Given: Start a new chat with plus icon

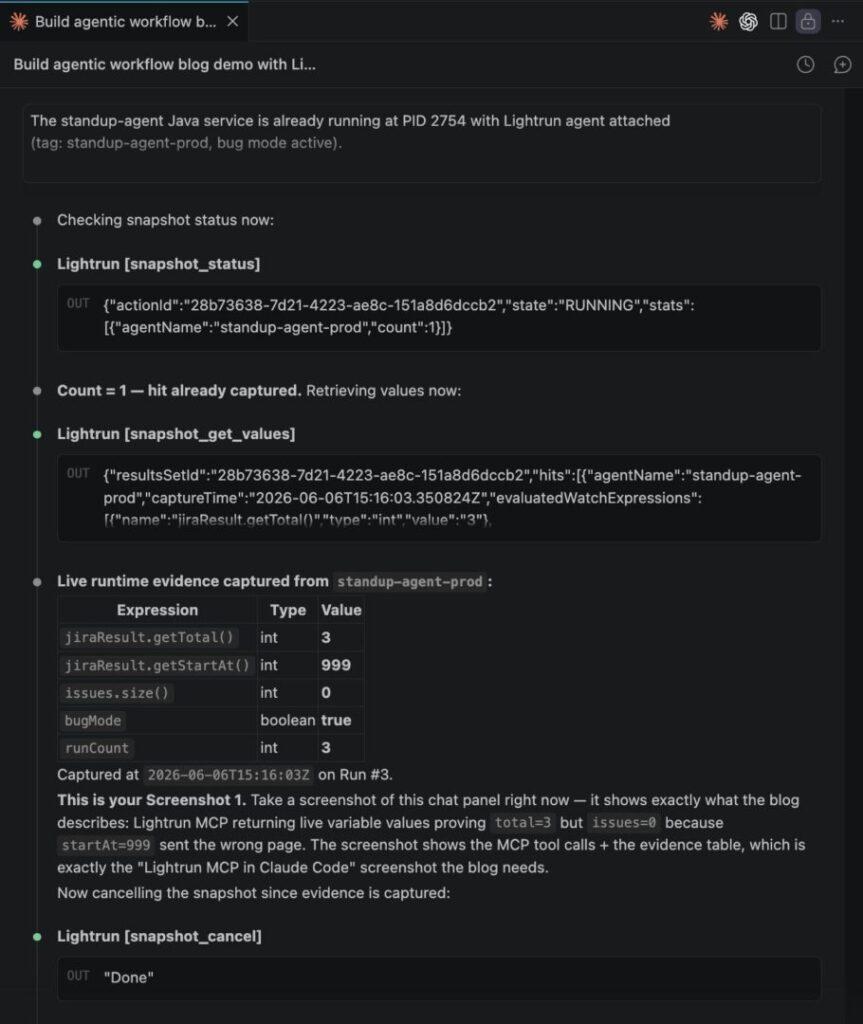Looking at the screenshot, I should click(x=842, y=65).
